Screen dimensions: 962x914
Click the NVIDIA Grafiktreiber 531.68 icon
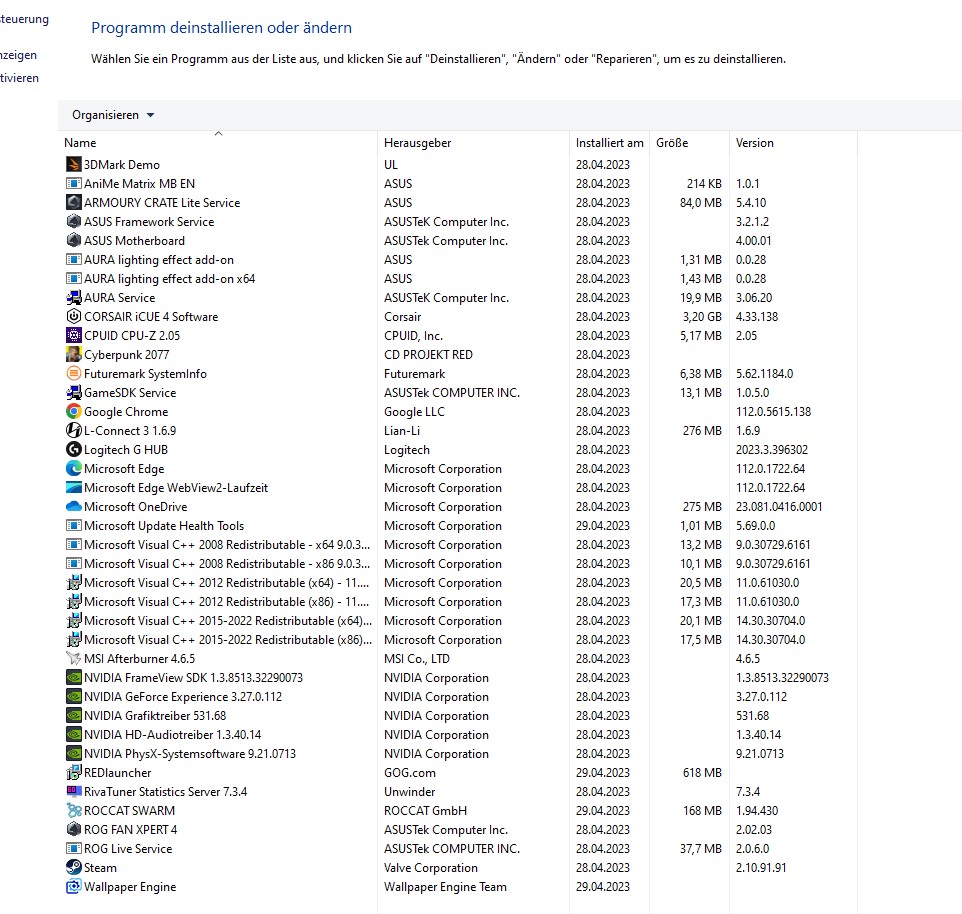[x=74, y=716]
